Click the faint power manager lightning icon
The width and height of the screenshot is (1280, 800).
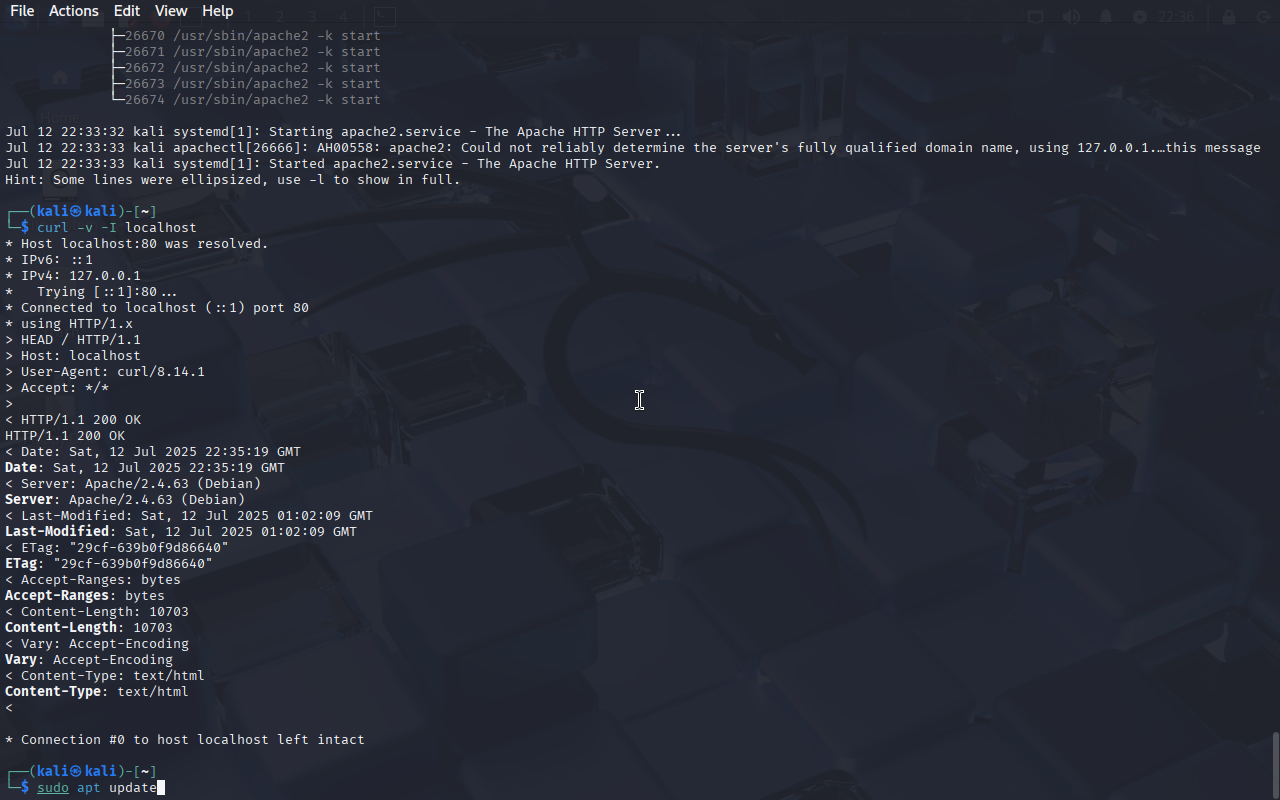tap(1140, 17)
